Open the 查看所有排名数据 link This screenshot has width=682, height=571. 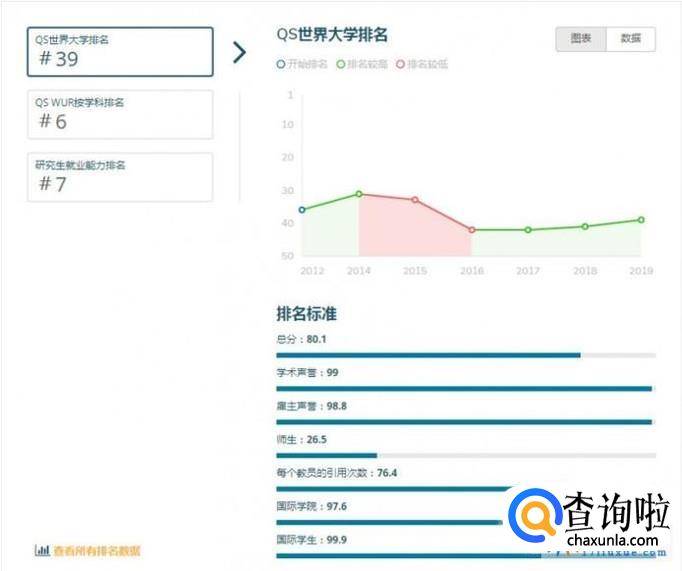tap(97, 551)
